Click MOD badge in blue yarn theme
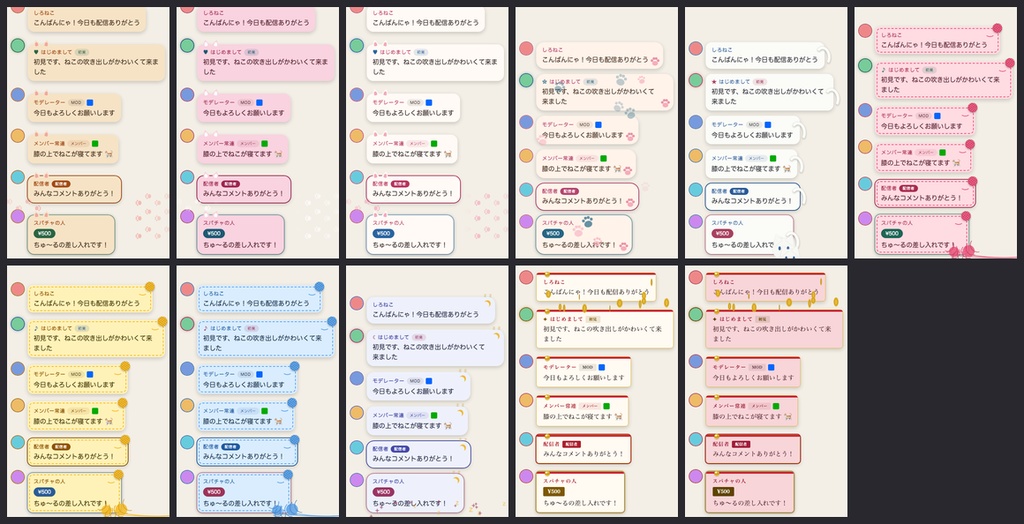Image resolution: width=1024 pixels, height=524 pixels. coord(246,374)
